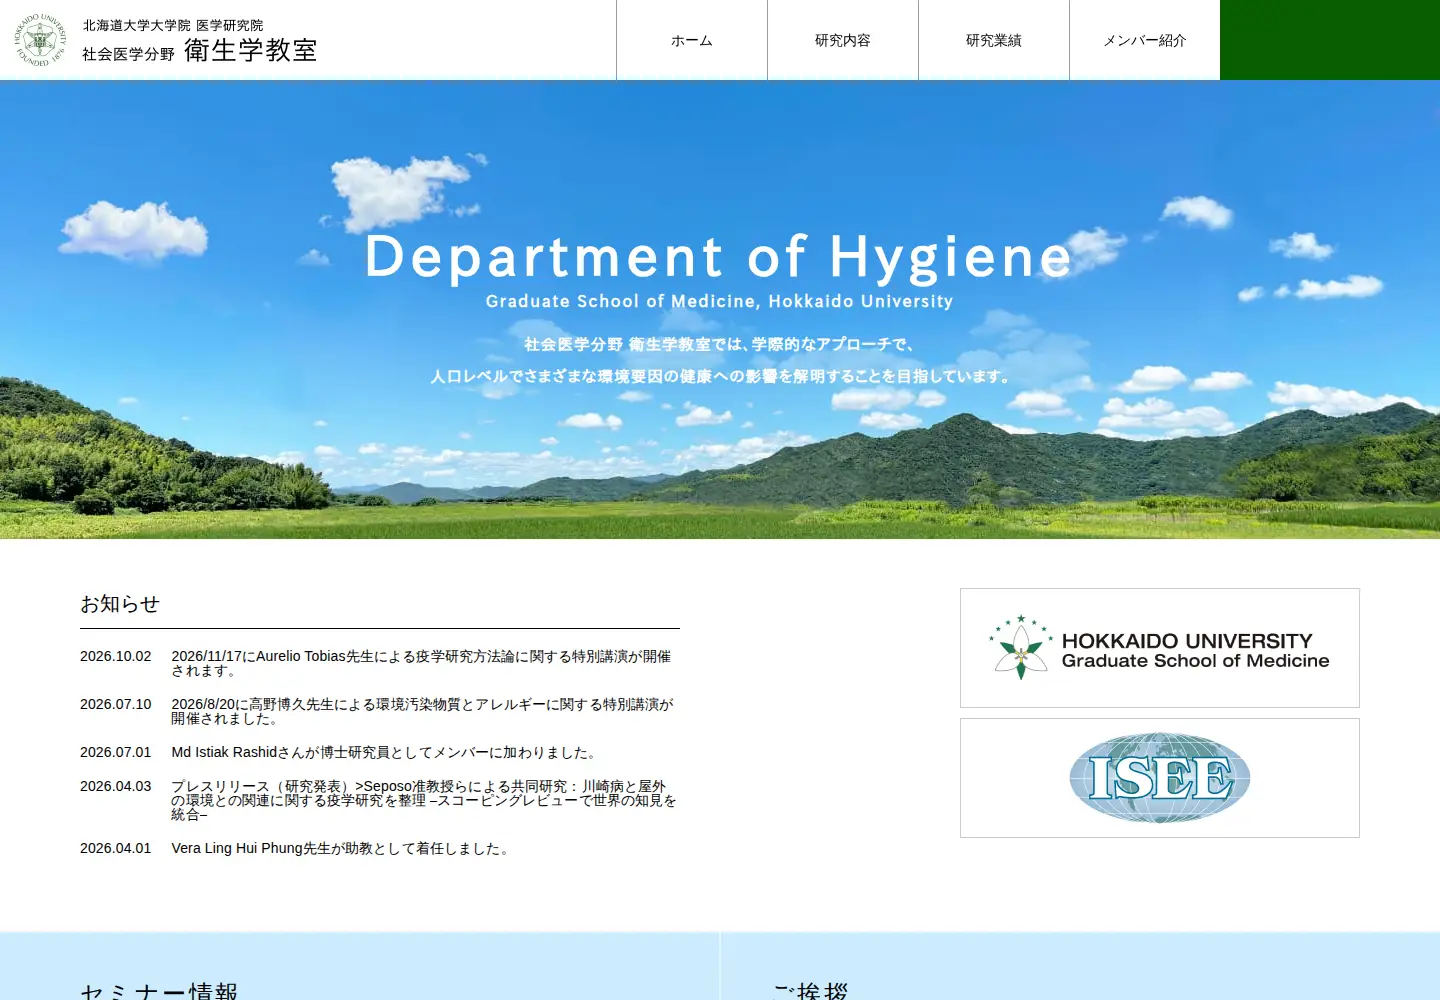The height and width of the screenshot is (1000, 1440).
Task: Click the 2026.10.02 date text
Action: pyautogui.click(x=116, y=656)
